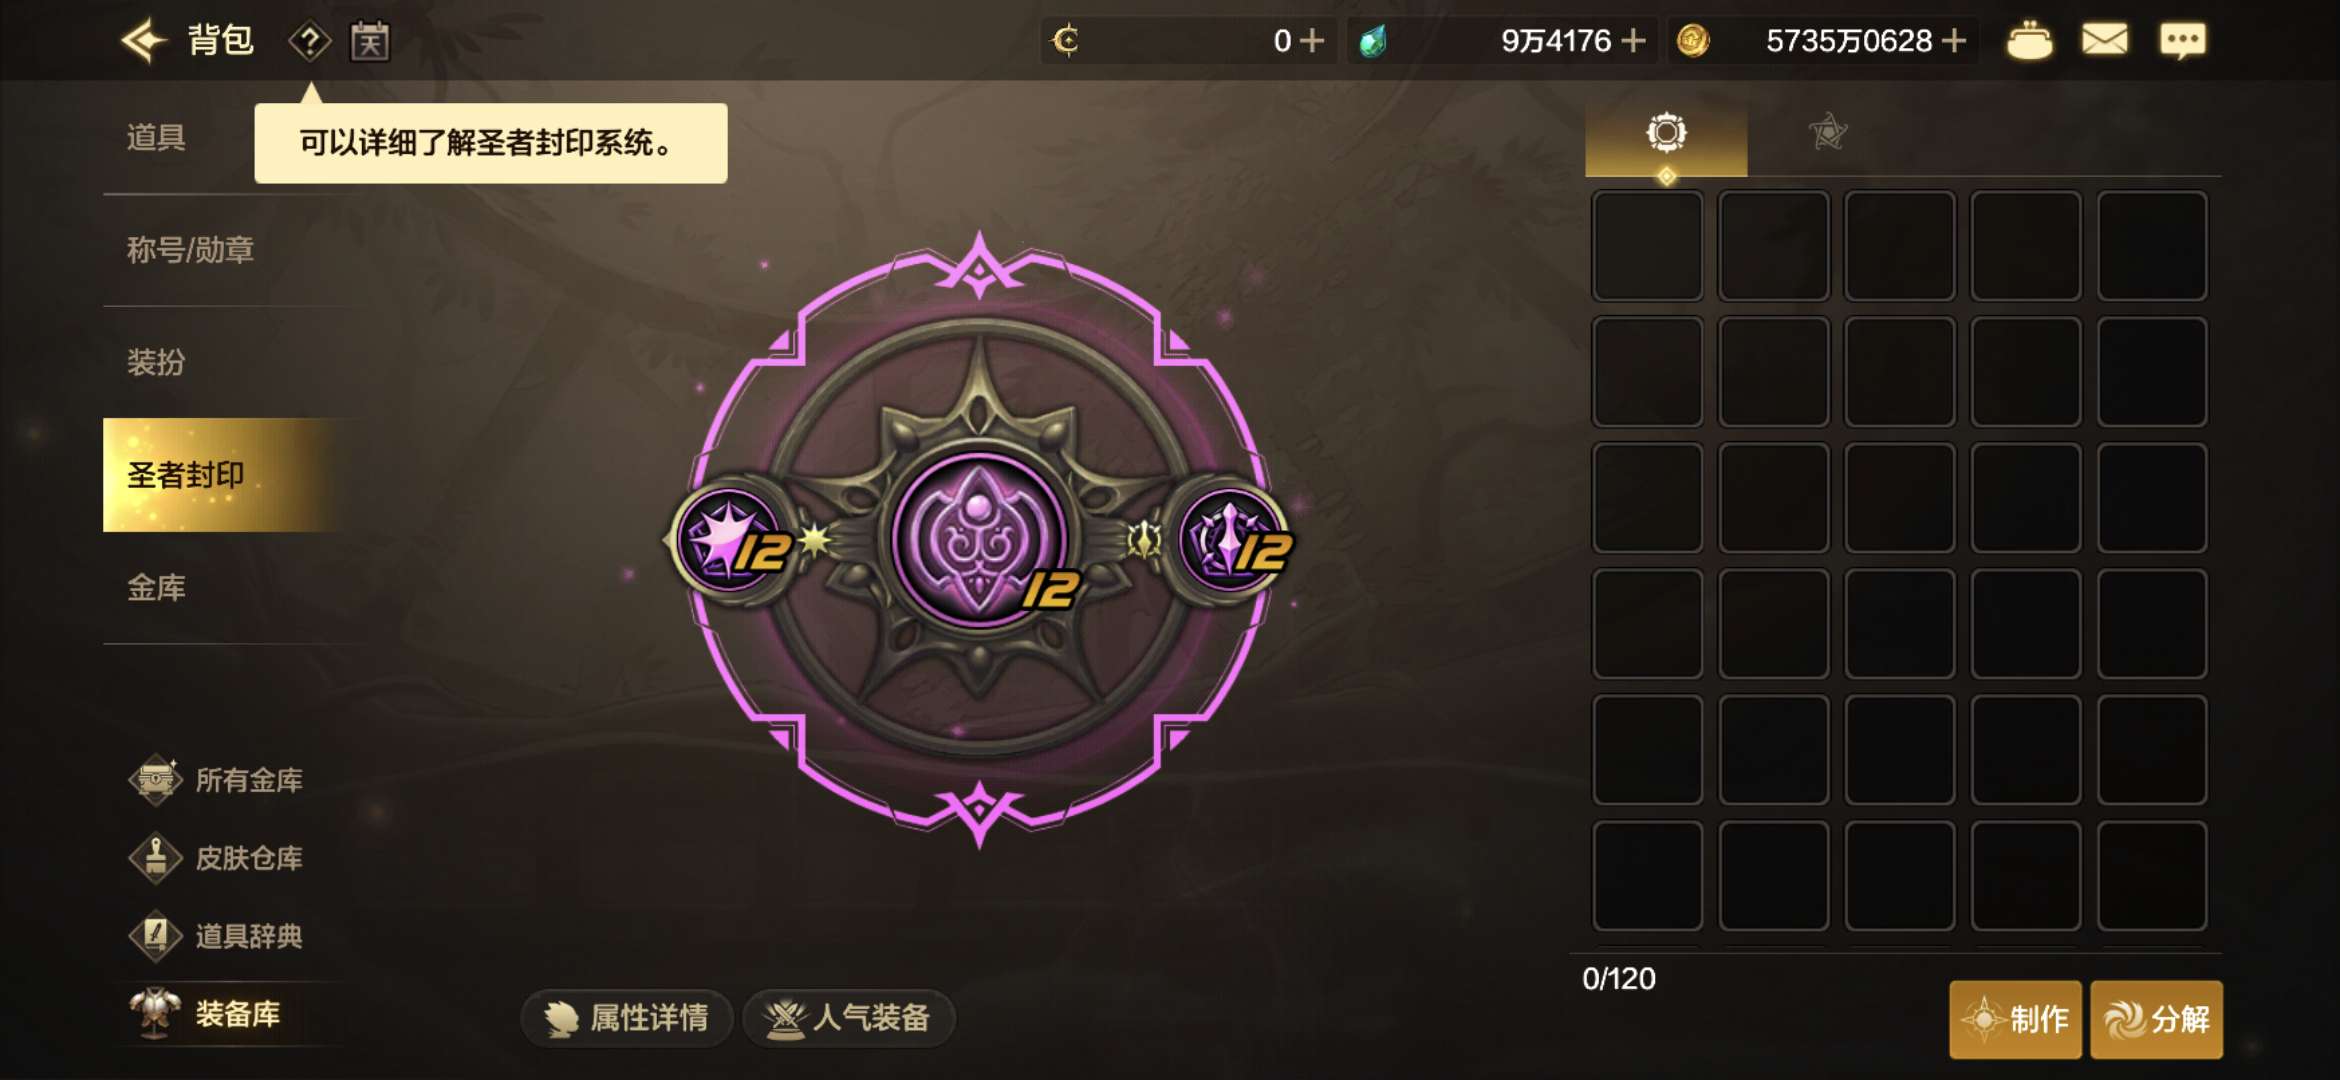Open the 装扮 tab
This screenshot has width=2340, height=1080.
156,362
